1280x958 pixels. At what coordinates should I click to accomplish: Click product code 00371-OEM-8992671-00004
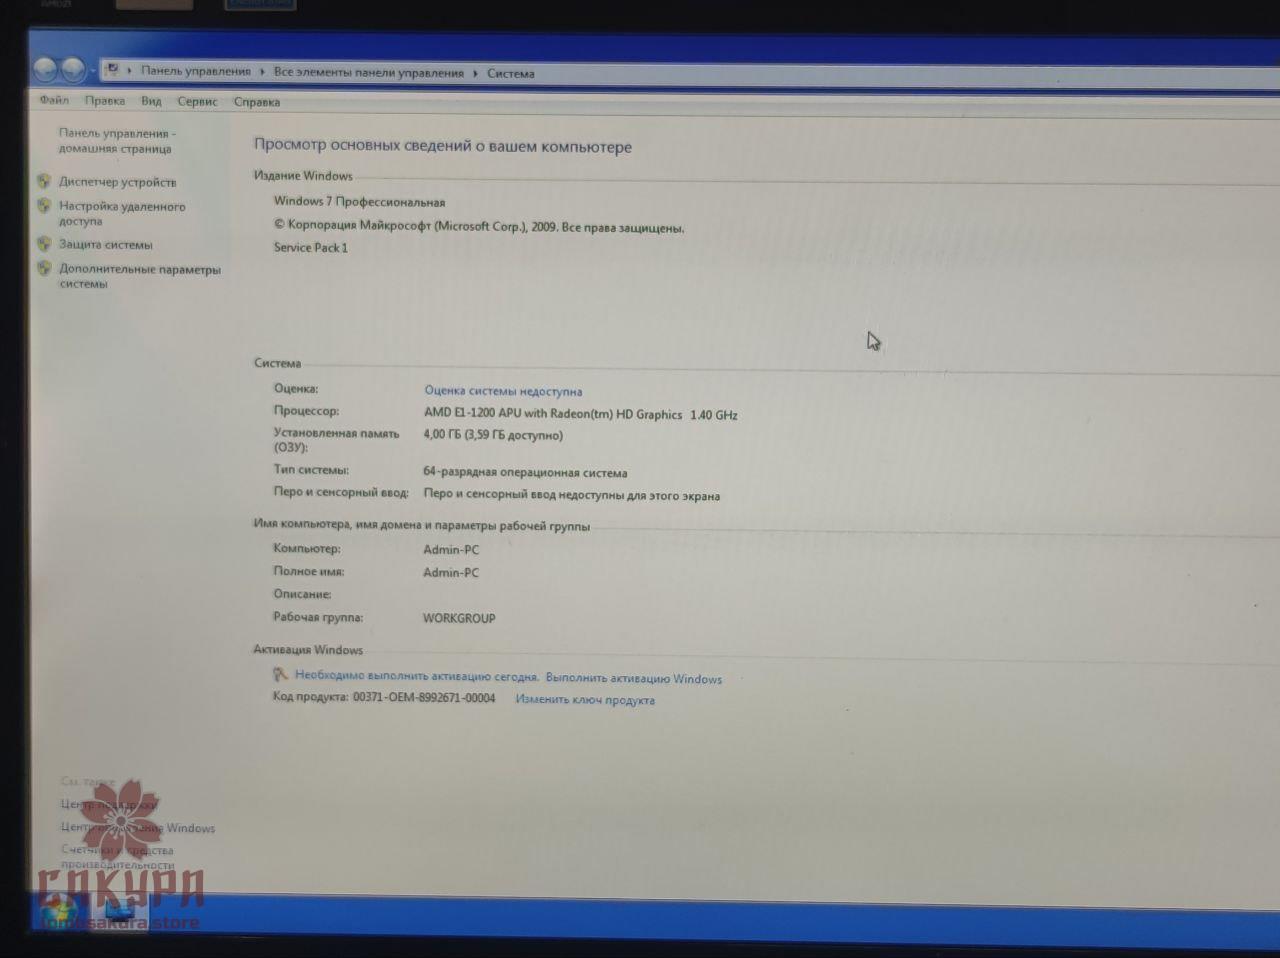pos(424,697)
